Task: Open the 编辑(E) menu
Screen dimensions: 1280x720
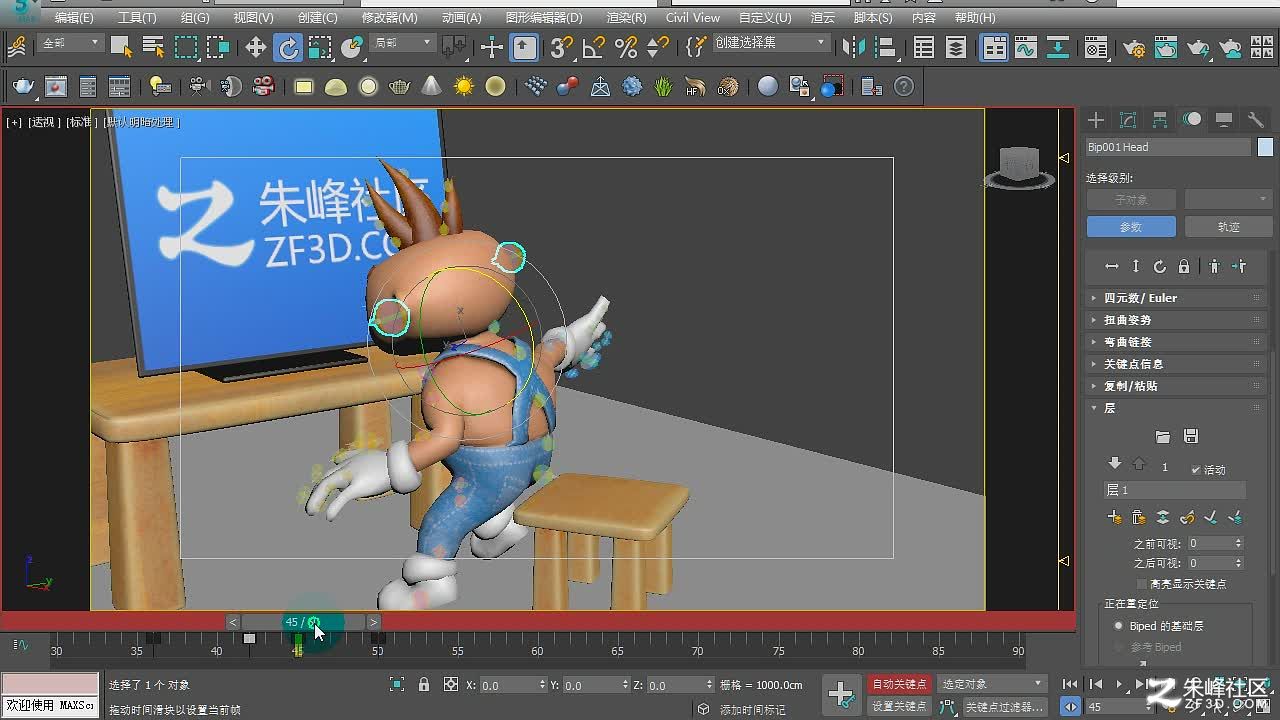Action: point(73,18)
